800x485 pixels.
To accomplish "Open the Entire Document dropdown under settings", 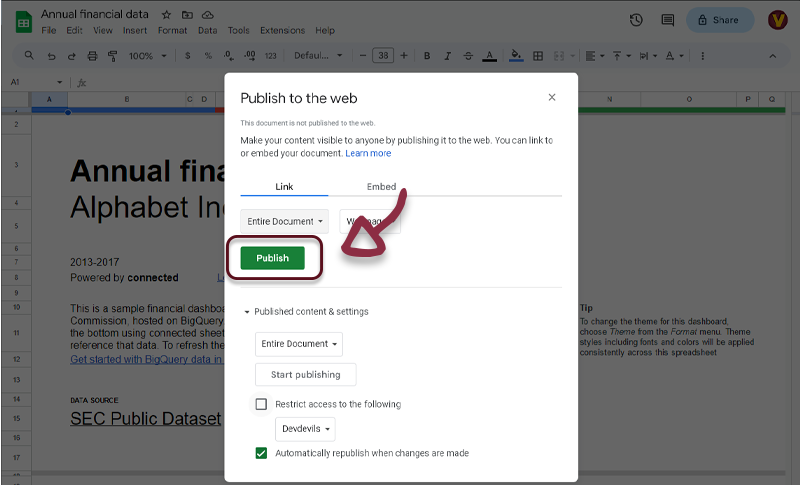I will coord(299,344).
